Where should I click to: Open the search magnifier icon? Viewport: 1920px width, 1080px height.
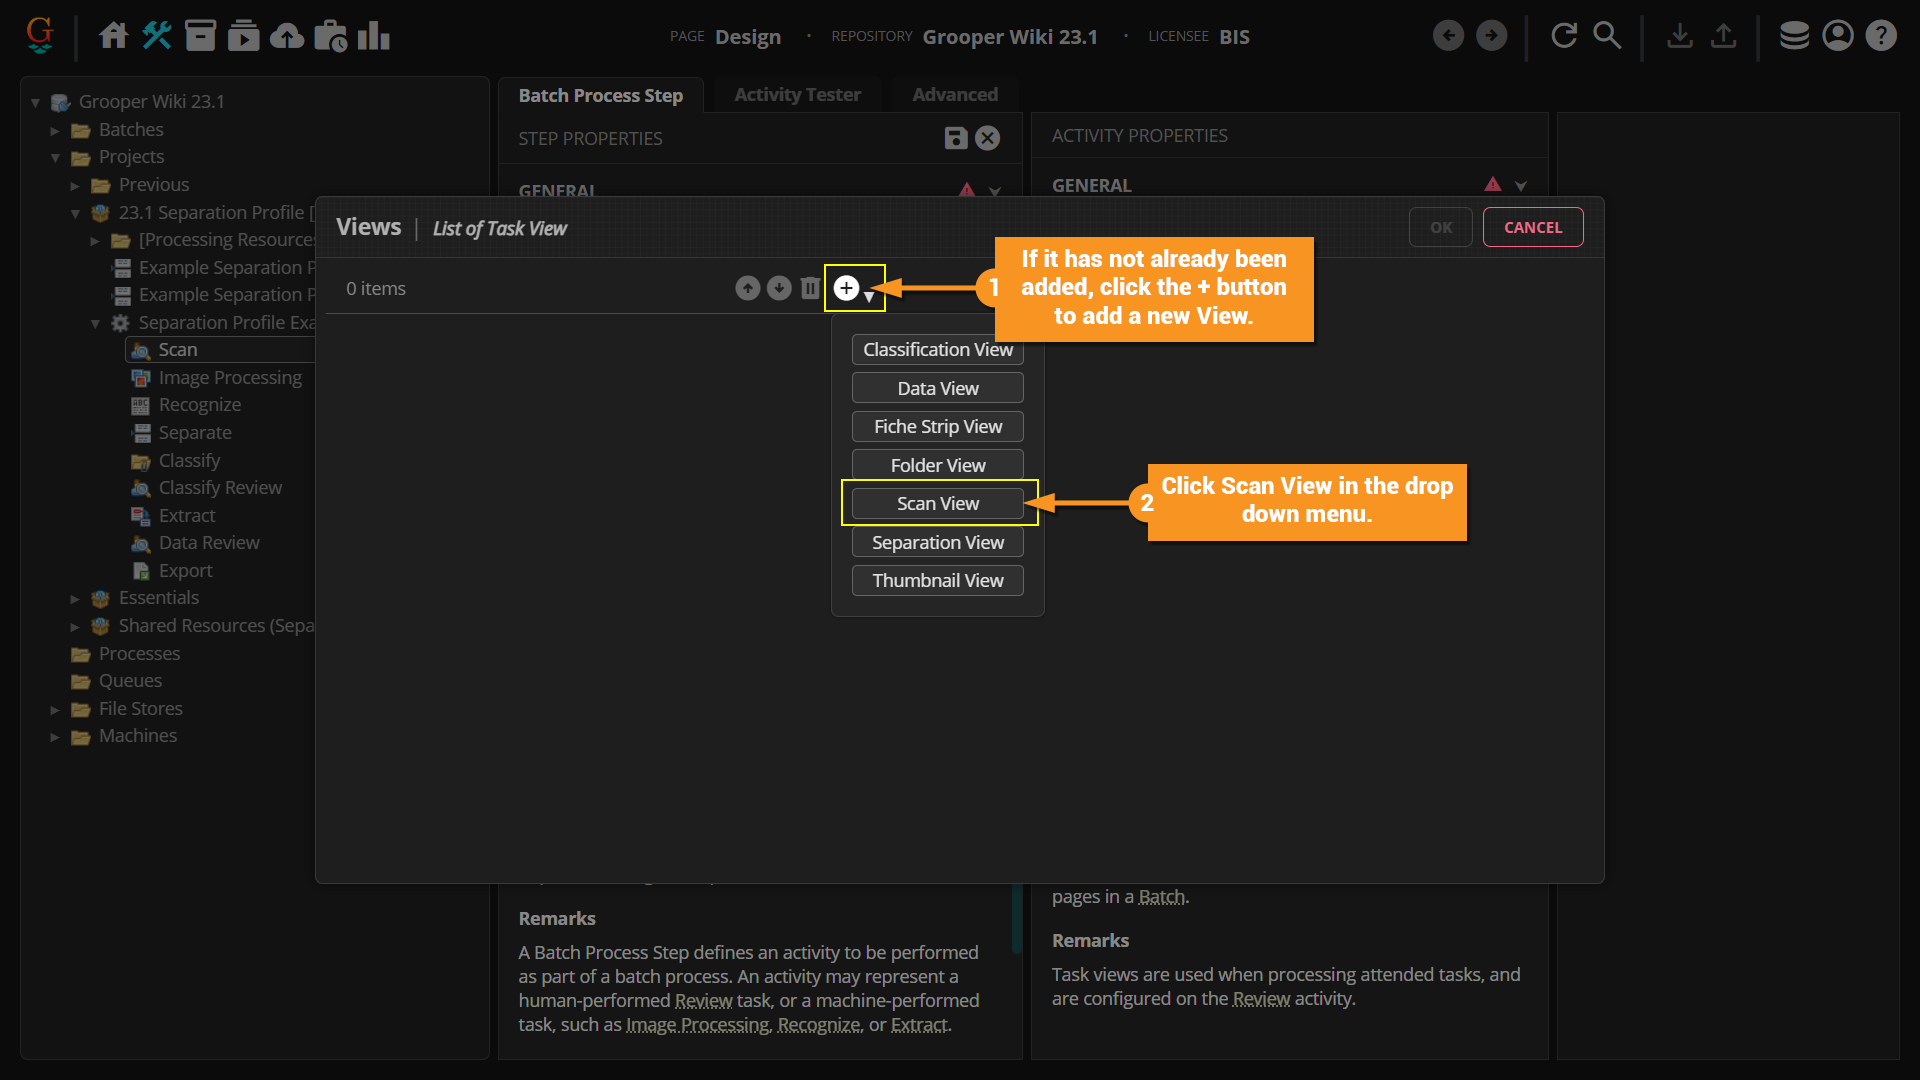point(1606,36)
